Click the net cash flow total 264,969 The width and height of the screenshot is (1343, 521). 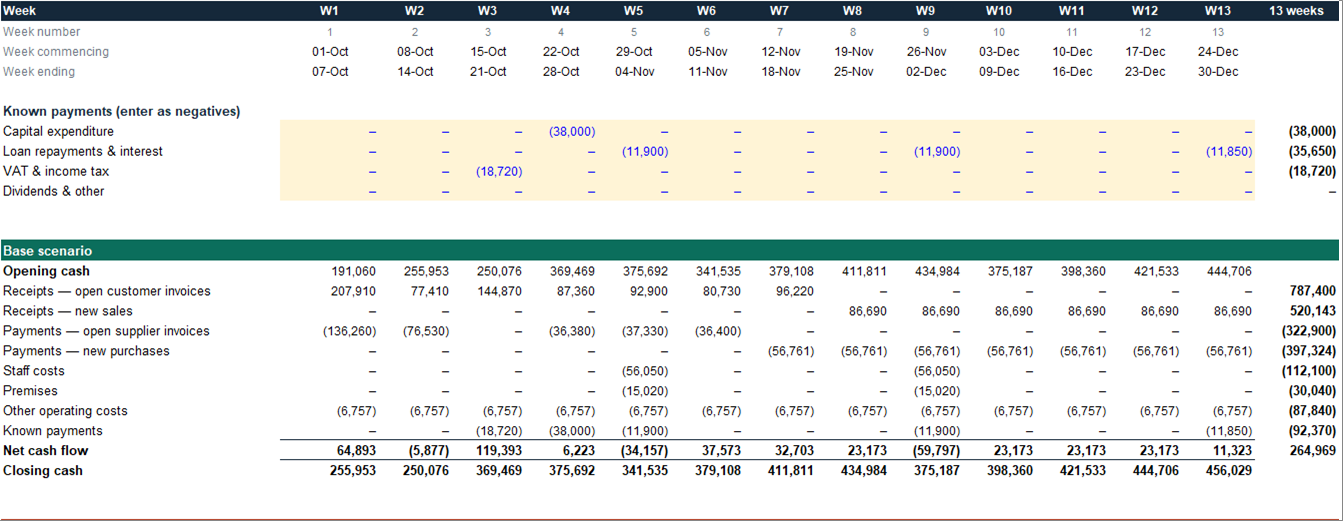1312,451
